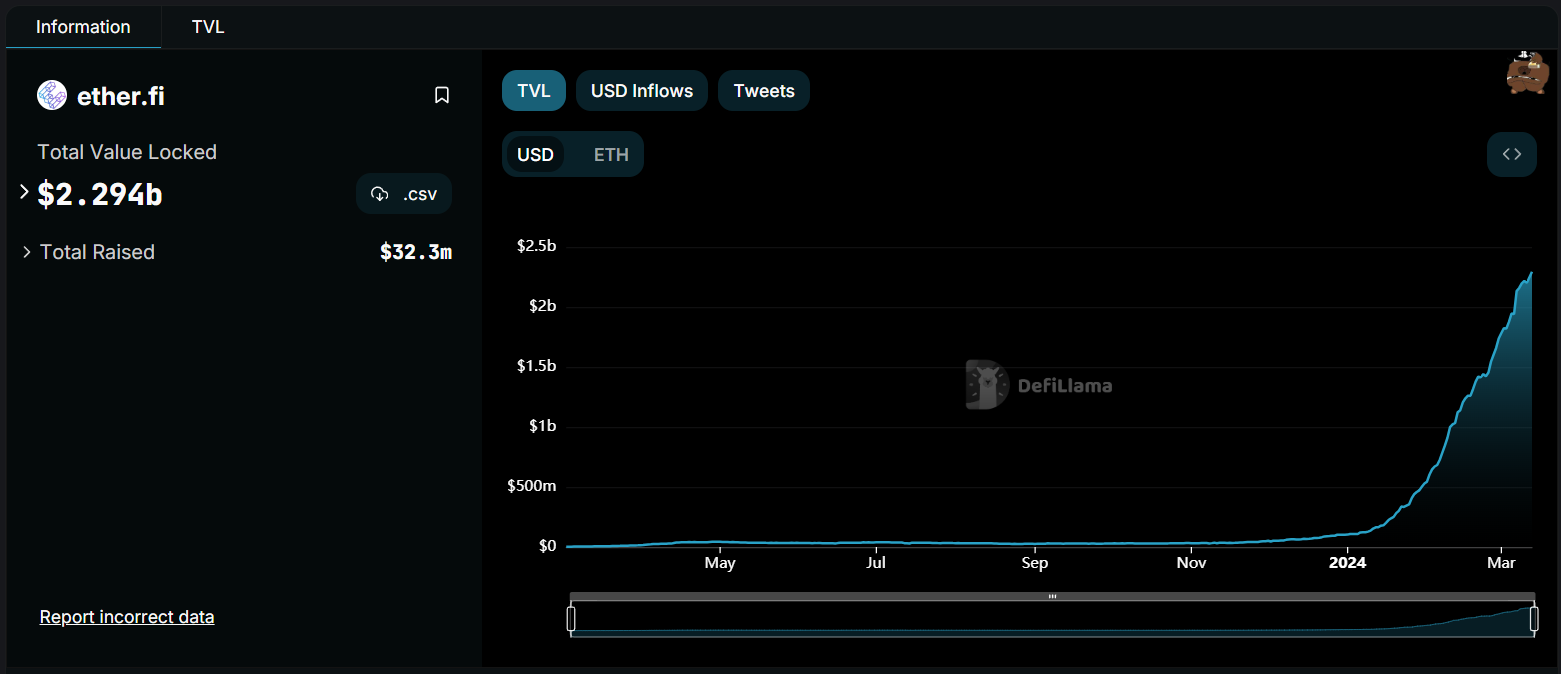Toggle the Tweets chart option
Image resolution: width=1561 pixels, height=674 pixels.
pos(764,91)
